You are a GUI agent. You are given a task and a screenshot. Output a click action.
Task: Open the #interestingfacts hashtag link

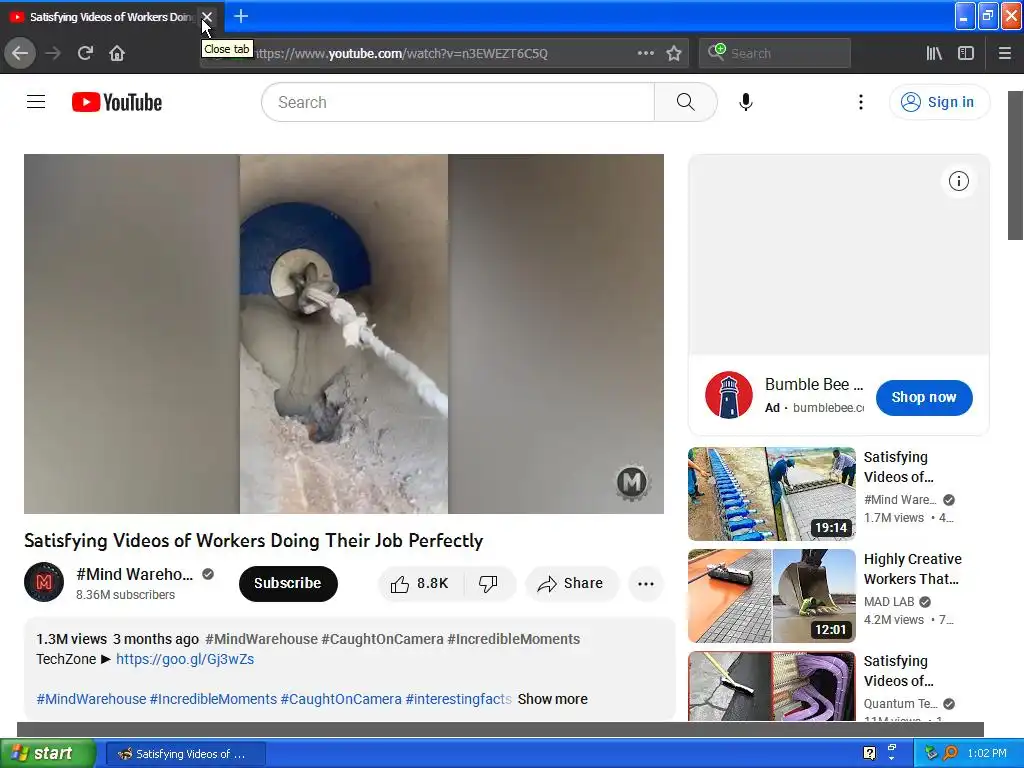458,699
